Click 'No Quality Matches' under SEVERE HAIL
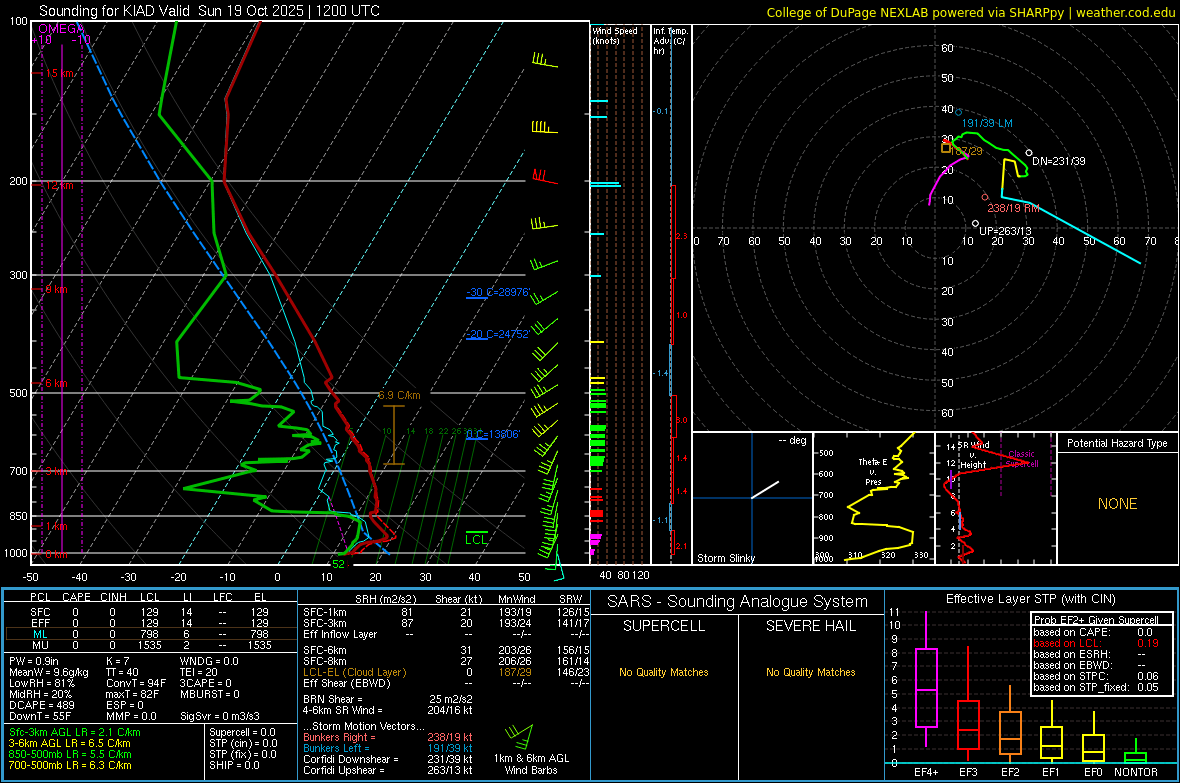The image size is (1180, 783). coord(810,672)
